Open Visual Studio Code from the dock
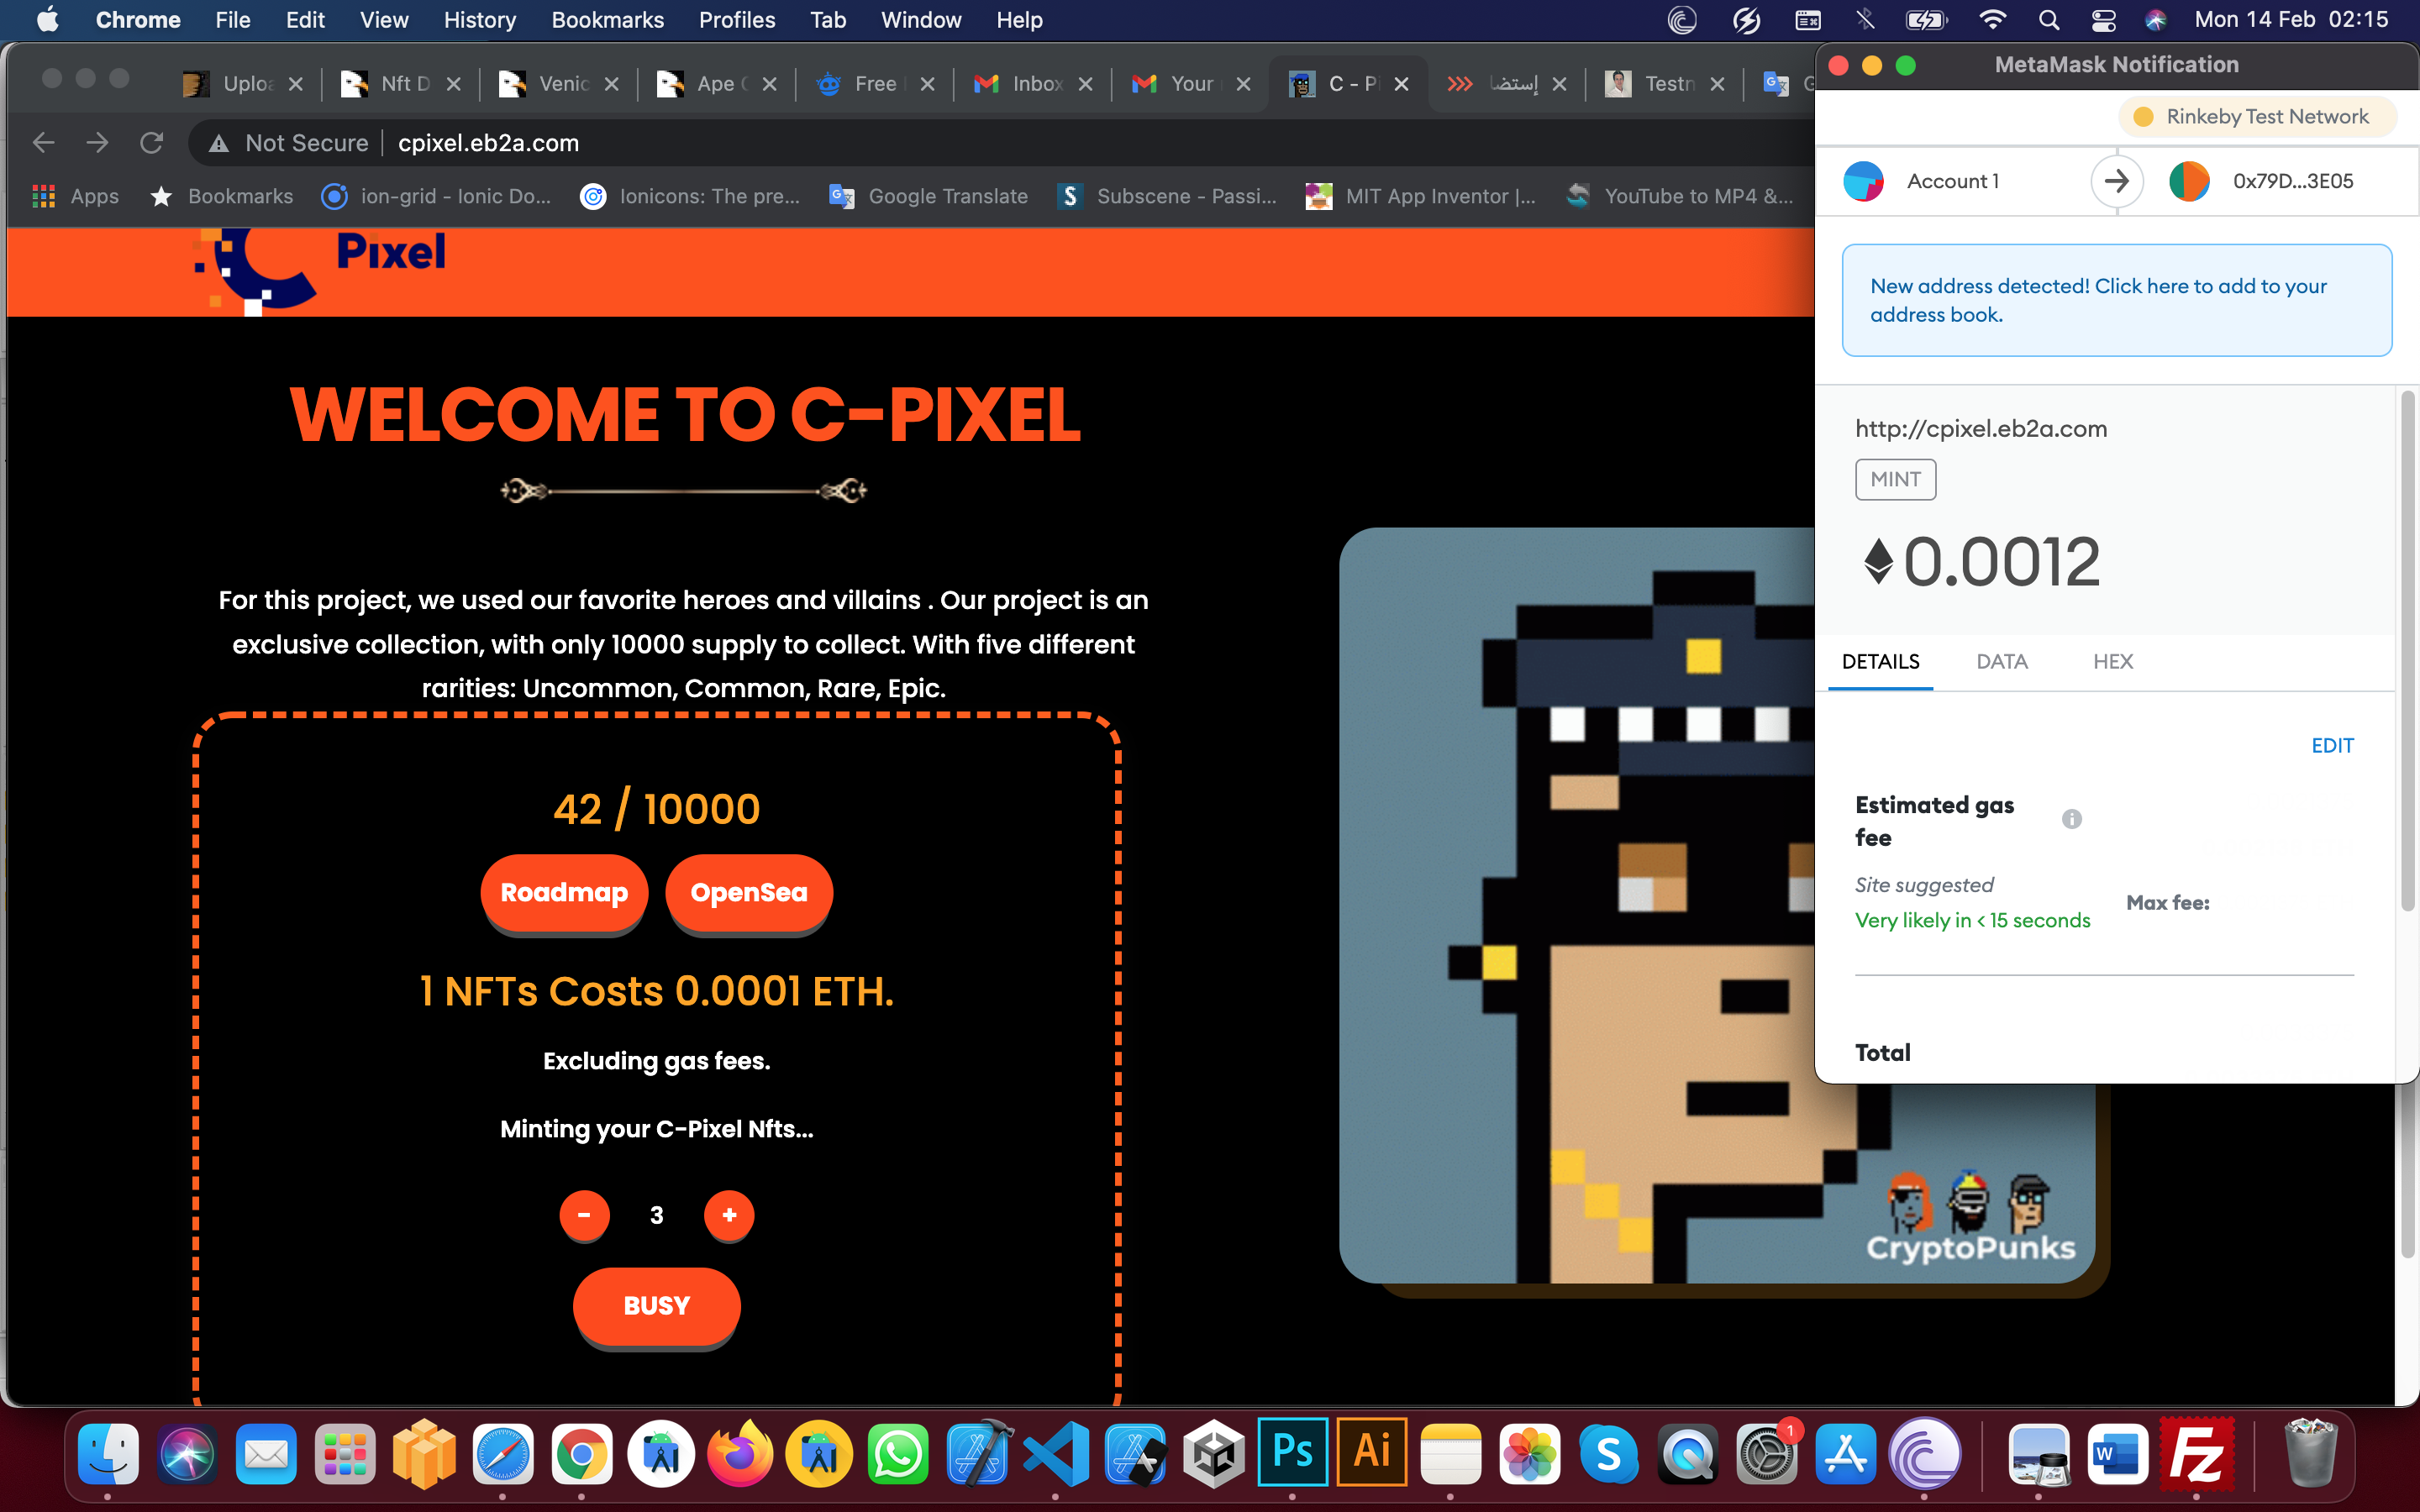2420x1512 pixels. pyautogui.click(x=1056, y=1453)
